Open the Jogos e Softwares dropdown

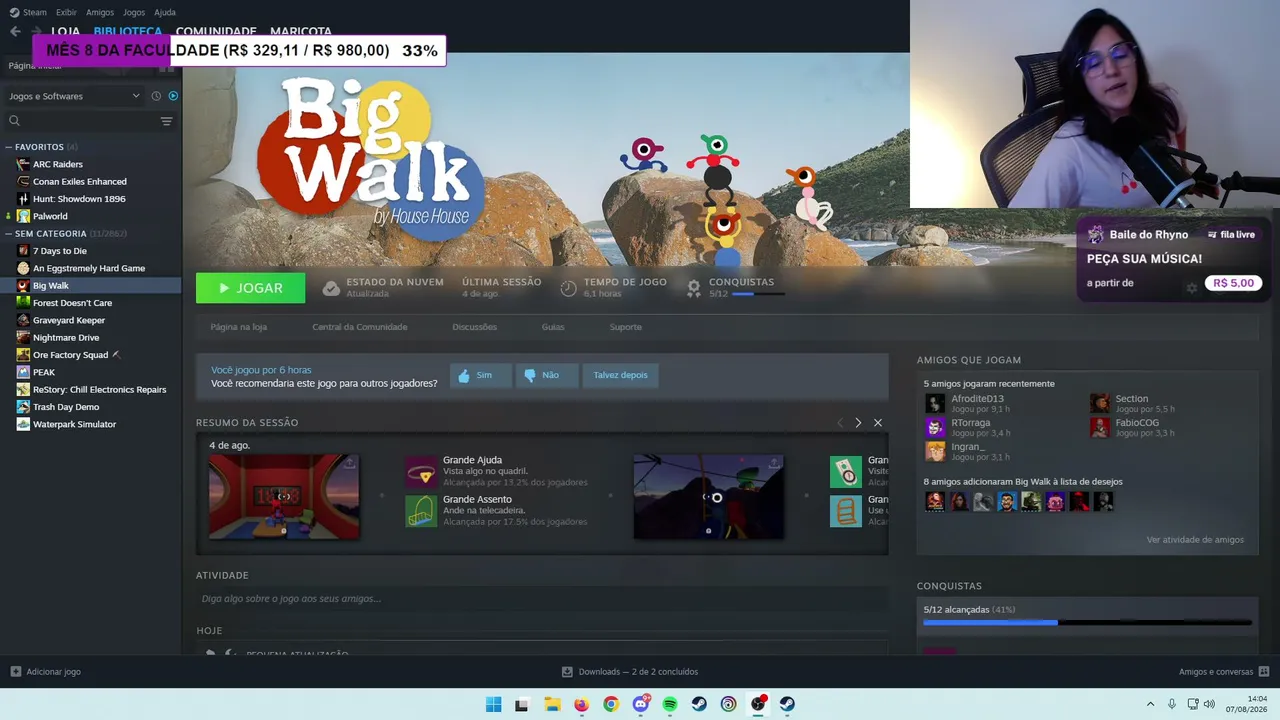coord(74,96)
